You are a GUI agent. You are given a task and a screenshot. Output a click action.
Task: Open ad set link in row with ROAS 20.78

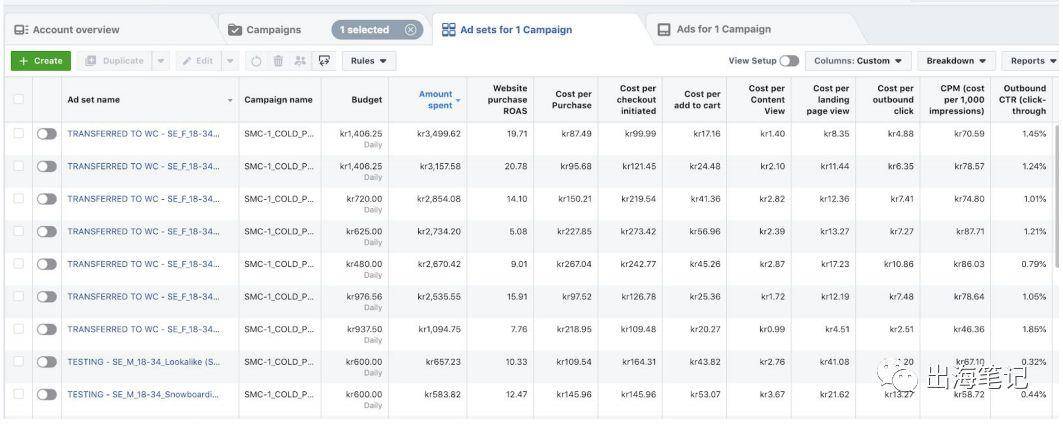(x=143, y=166)
